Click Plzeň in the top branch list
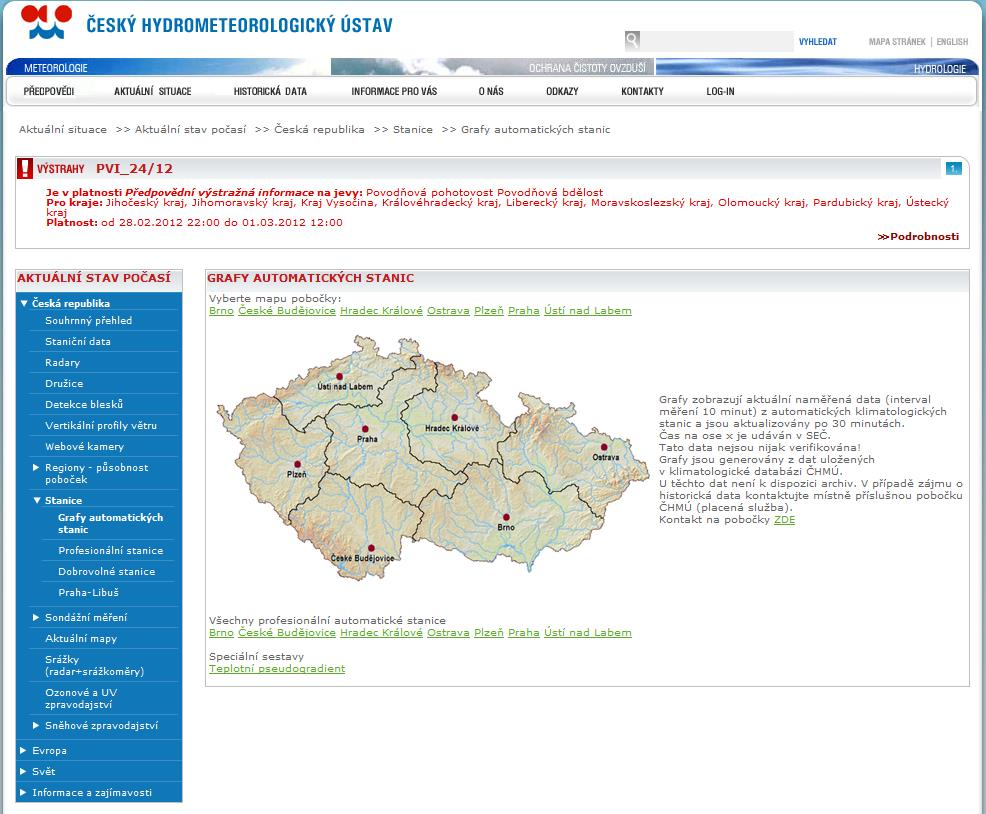Image resolution: width=986 pixels, height=814 pixels. (x=489, y=311)
